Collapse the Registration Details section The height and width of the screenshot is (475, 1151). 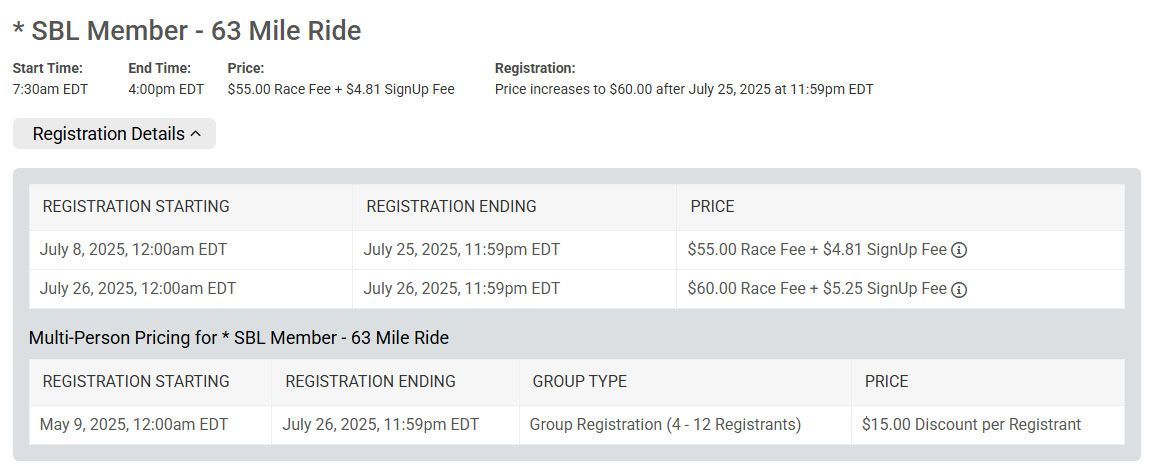(x=115, y=134)
